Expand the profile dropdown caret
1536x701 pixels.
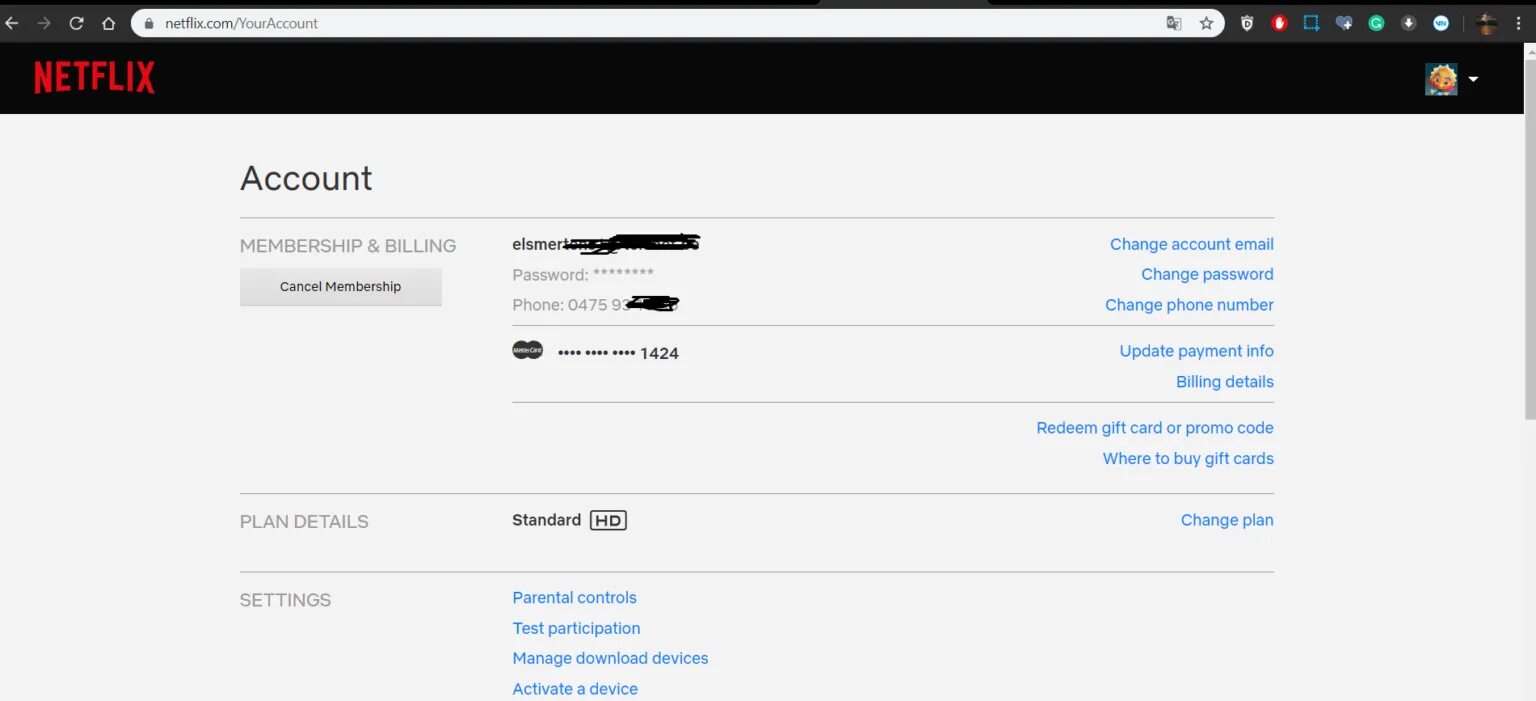coord(1473,79)
